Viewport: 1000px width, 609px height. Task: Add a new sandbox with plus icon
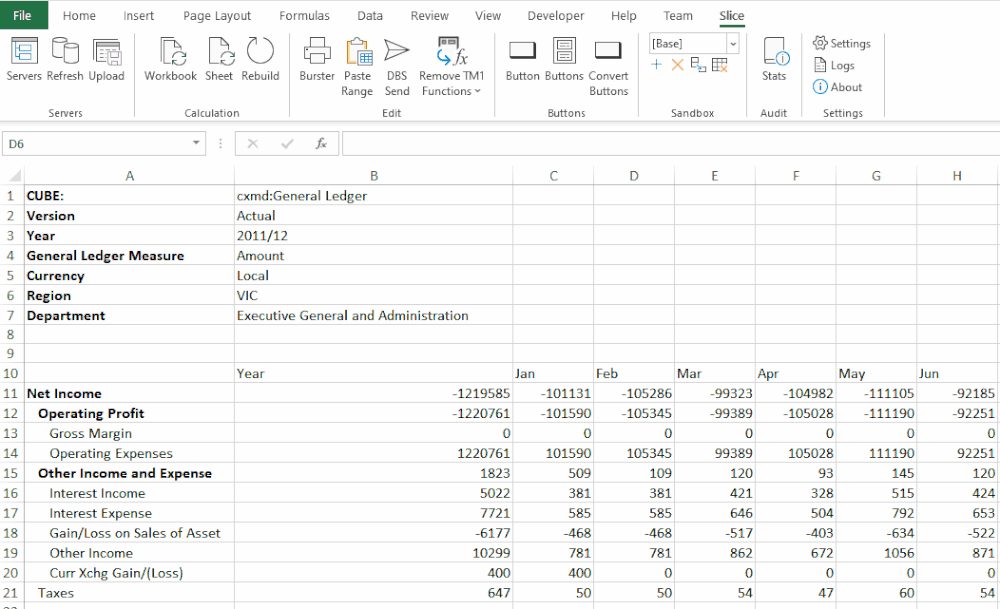coord(656,65)
